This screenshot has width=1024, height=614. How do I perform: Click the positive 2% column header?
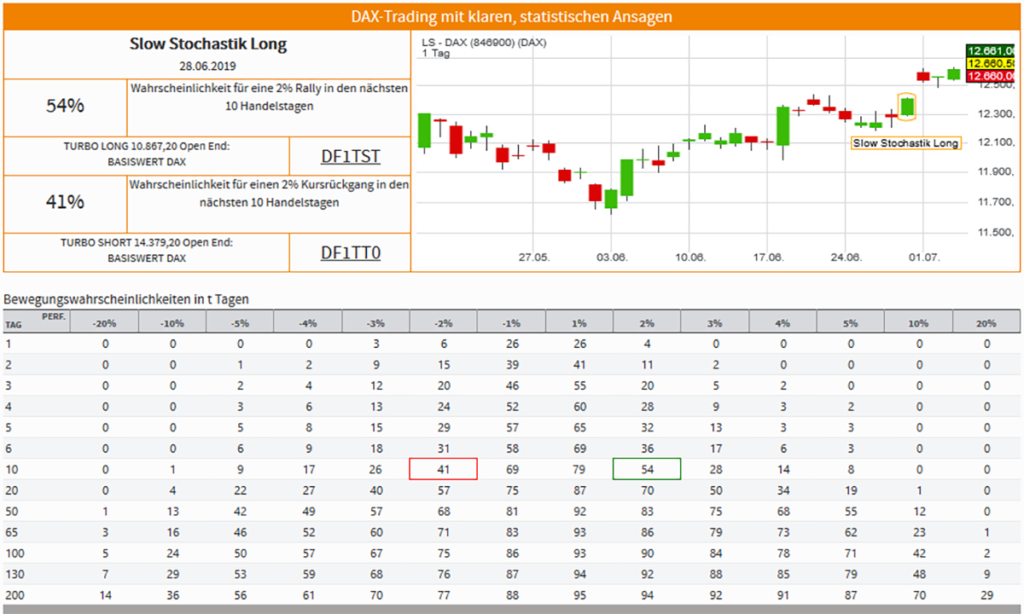pos(647,323)
